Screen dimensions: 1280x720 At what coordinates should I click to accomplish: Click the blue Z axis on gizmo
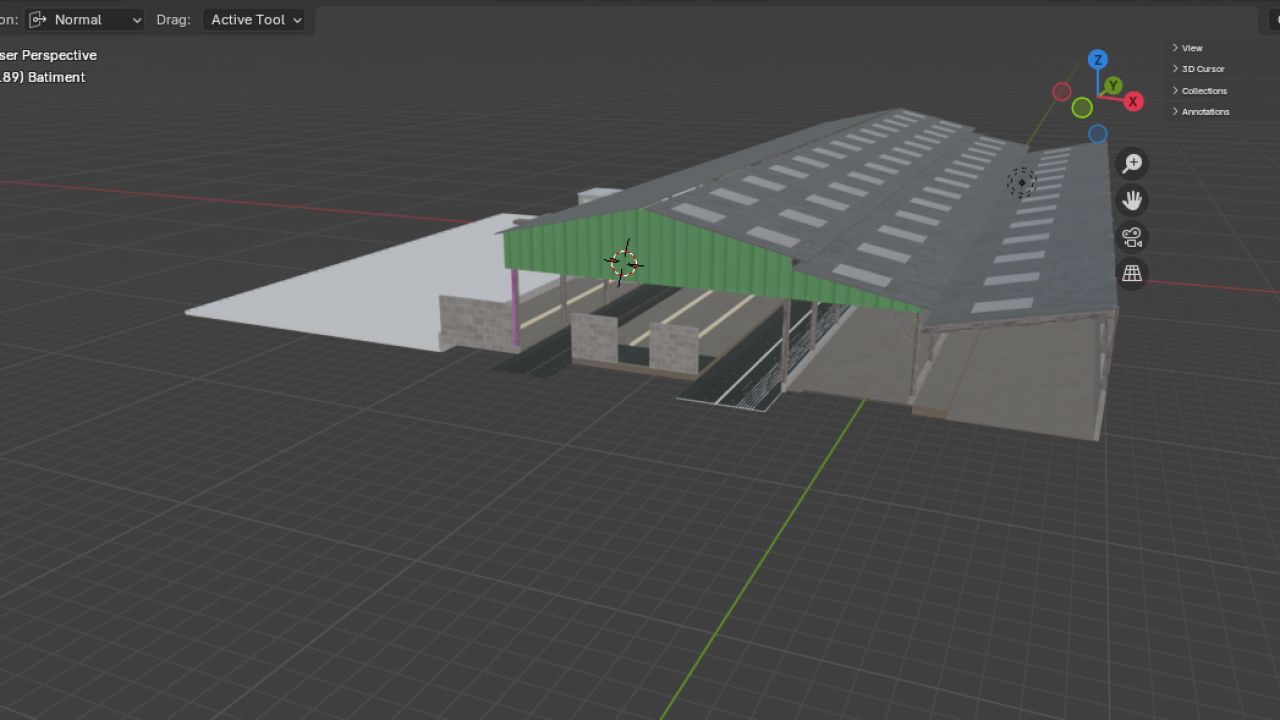[x=1097, y=60]
